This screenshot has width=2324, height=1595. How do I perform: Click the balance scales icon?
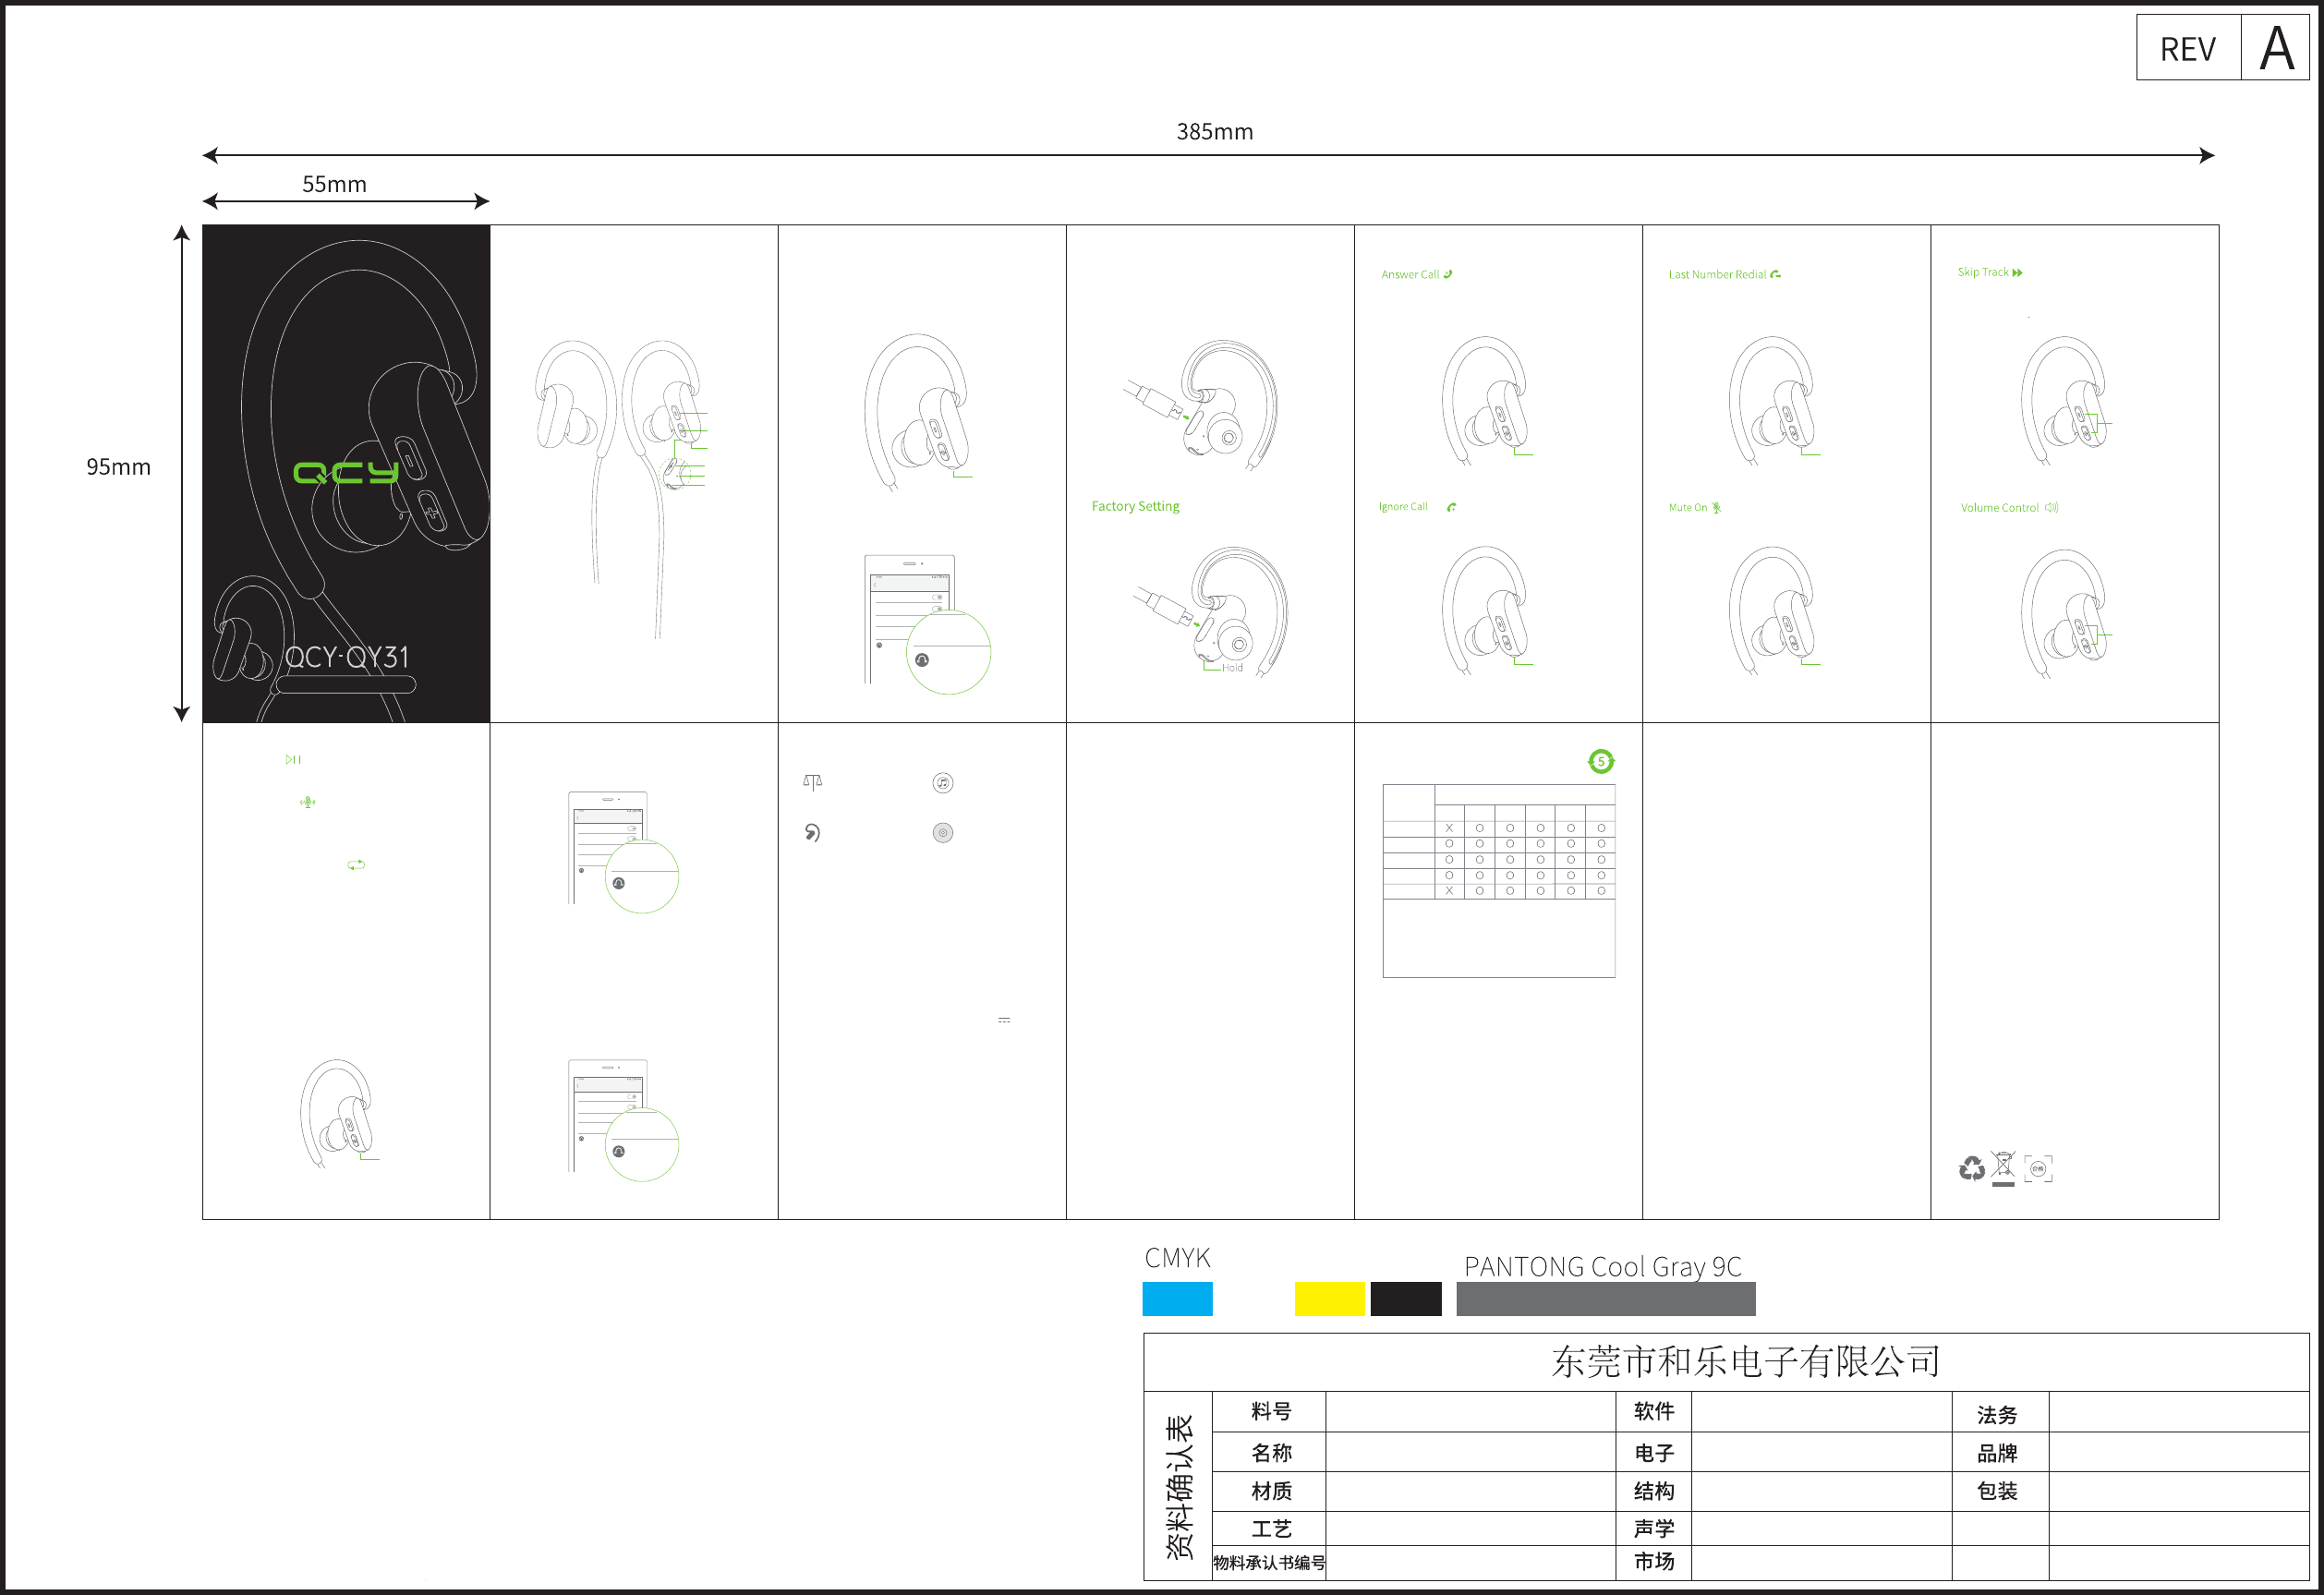point(812,782)
